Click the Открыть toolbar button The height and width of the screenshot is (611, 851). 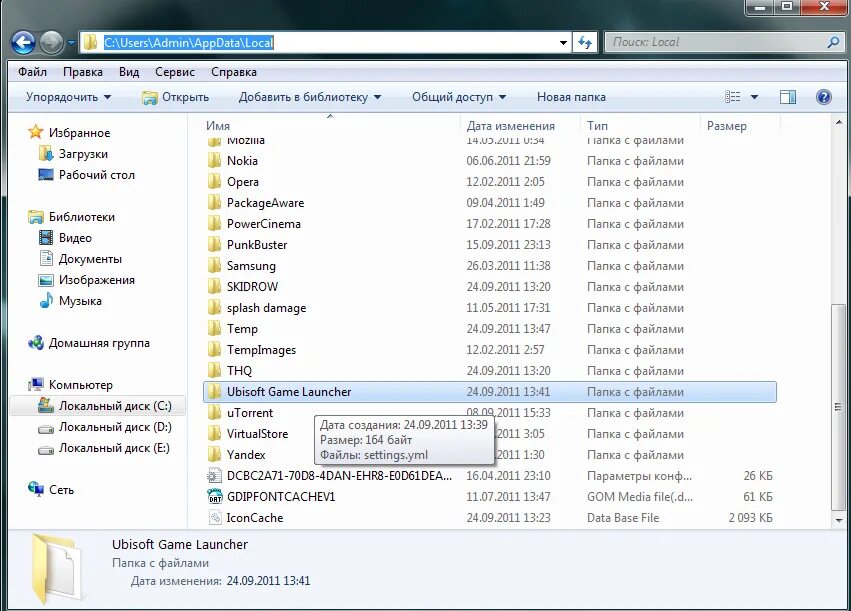[175, 97]
